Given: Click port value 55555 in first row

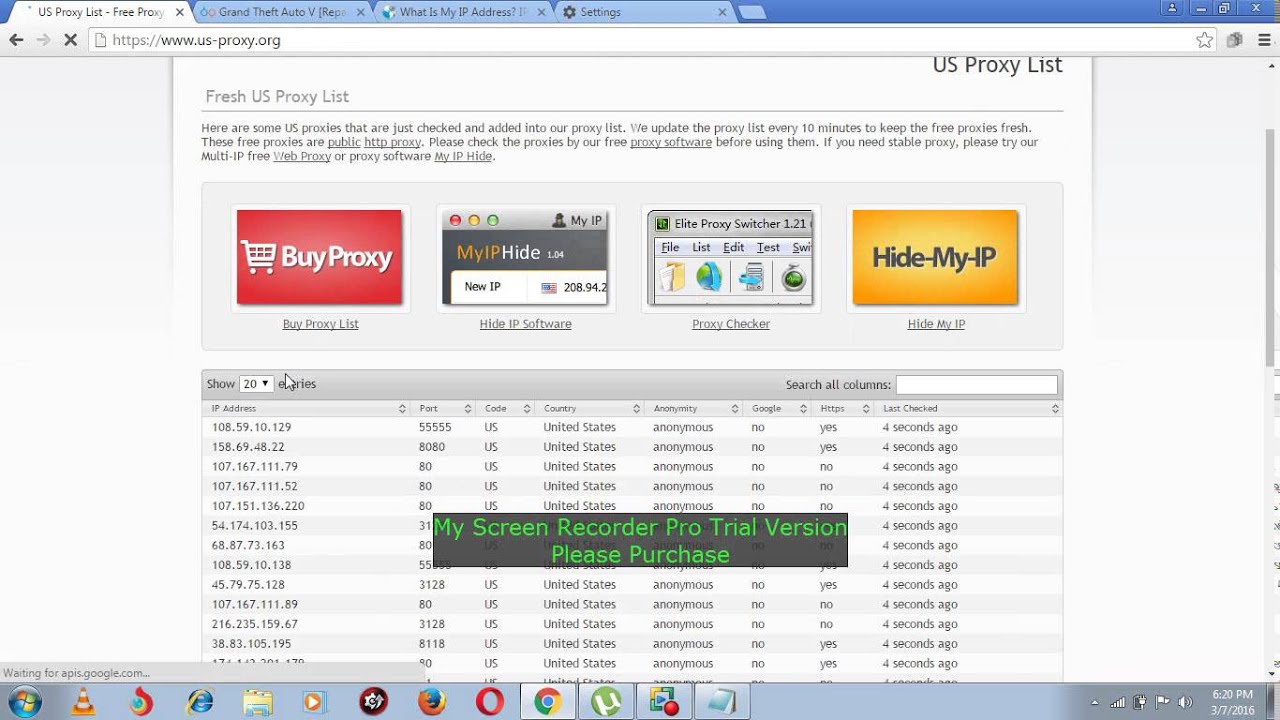Looking at the screenshot, I should click(435, 427).
